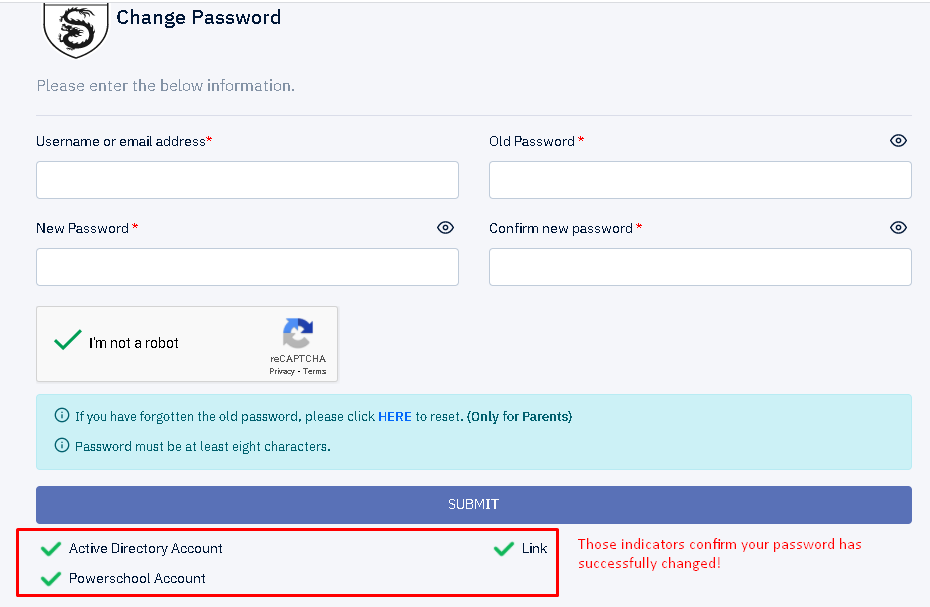Submit the change password form
930x607 pixels.
[473, 505]
